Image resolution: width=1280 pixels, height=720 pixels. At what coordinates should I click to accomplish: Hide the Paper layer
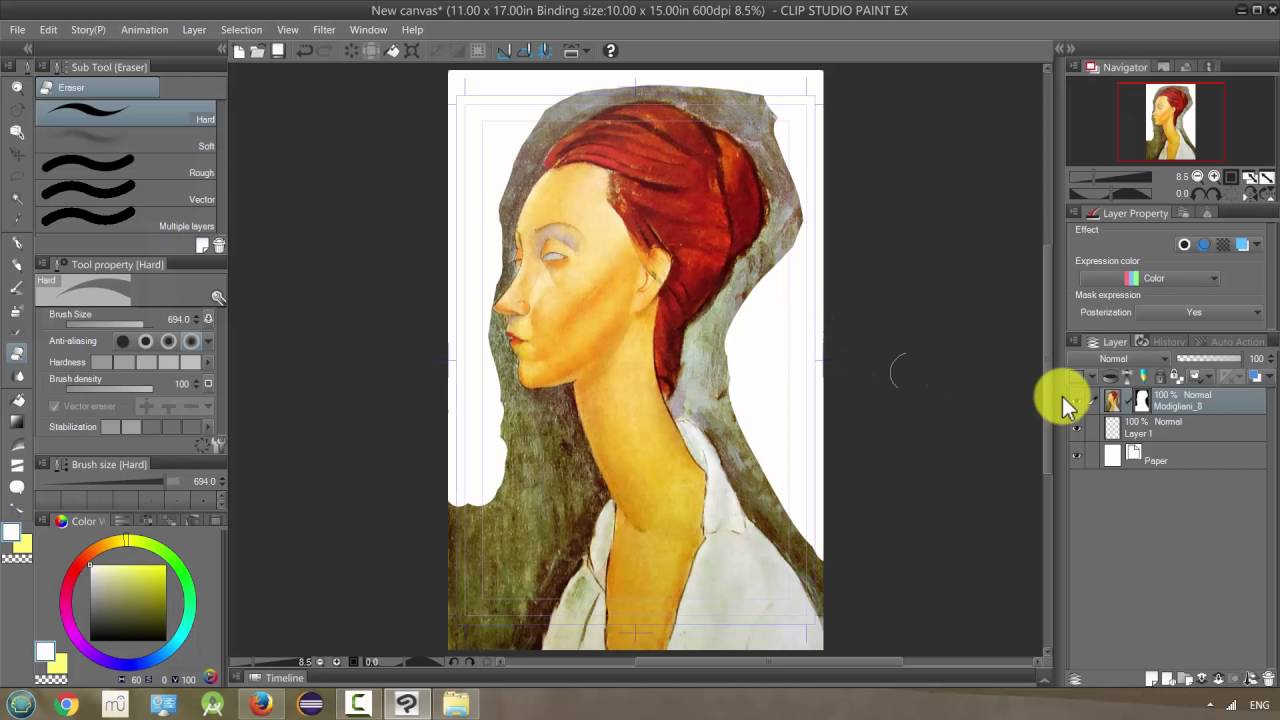pyautogui.click(x=1077, y=456)
